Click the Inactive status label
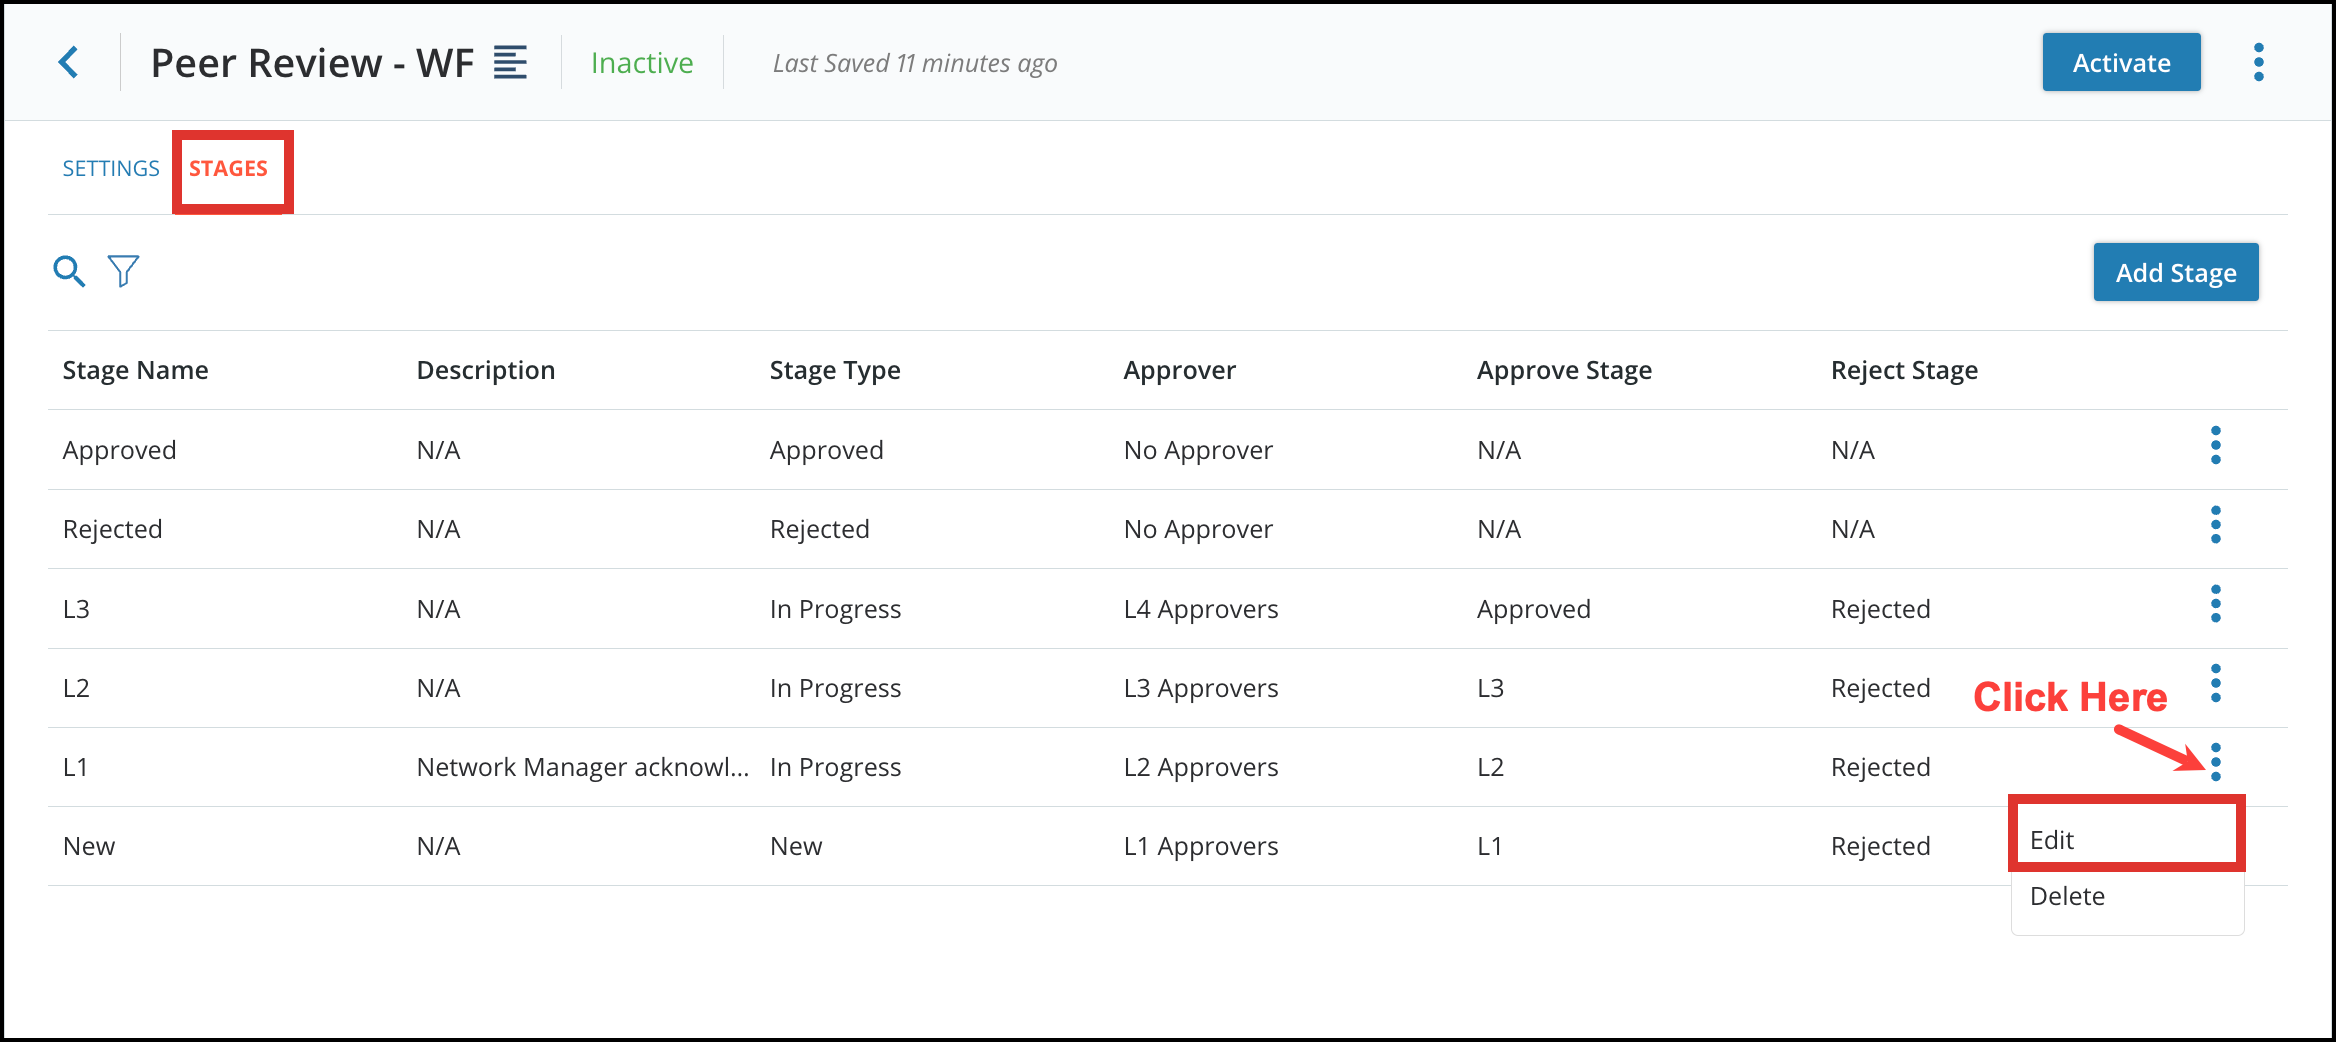This screenshot has width=2336, height=1042. [x=642, y=63]
